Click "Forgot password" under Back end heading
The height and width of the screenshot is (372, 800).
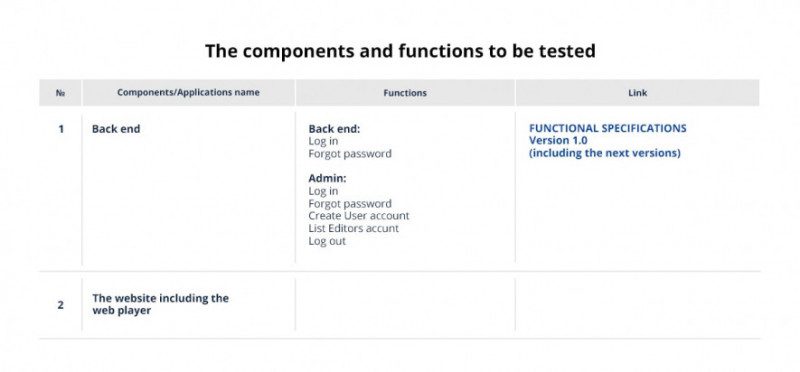point(349,154)
